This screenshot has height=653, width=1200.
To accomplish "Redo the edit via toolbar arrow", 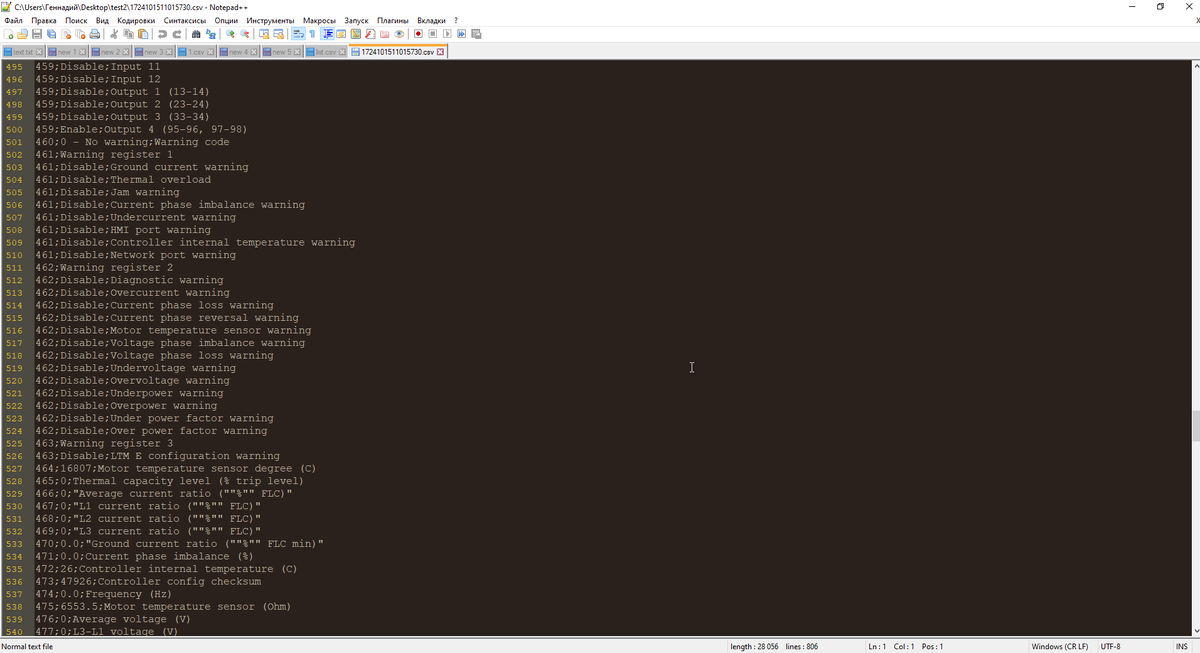I will pos(177,33).
